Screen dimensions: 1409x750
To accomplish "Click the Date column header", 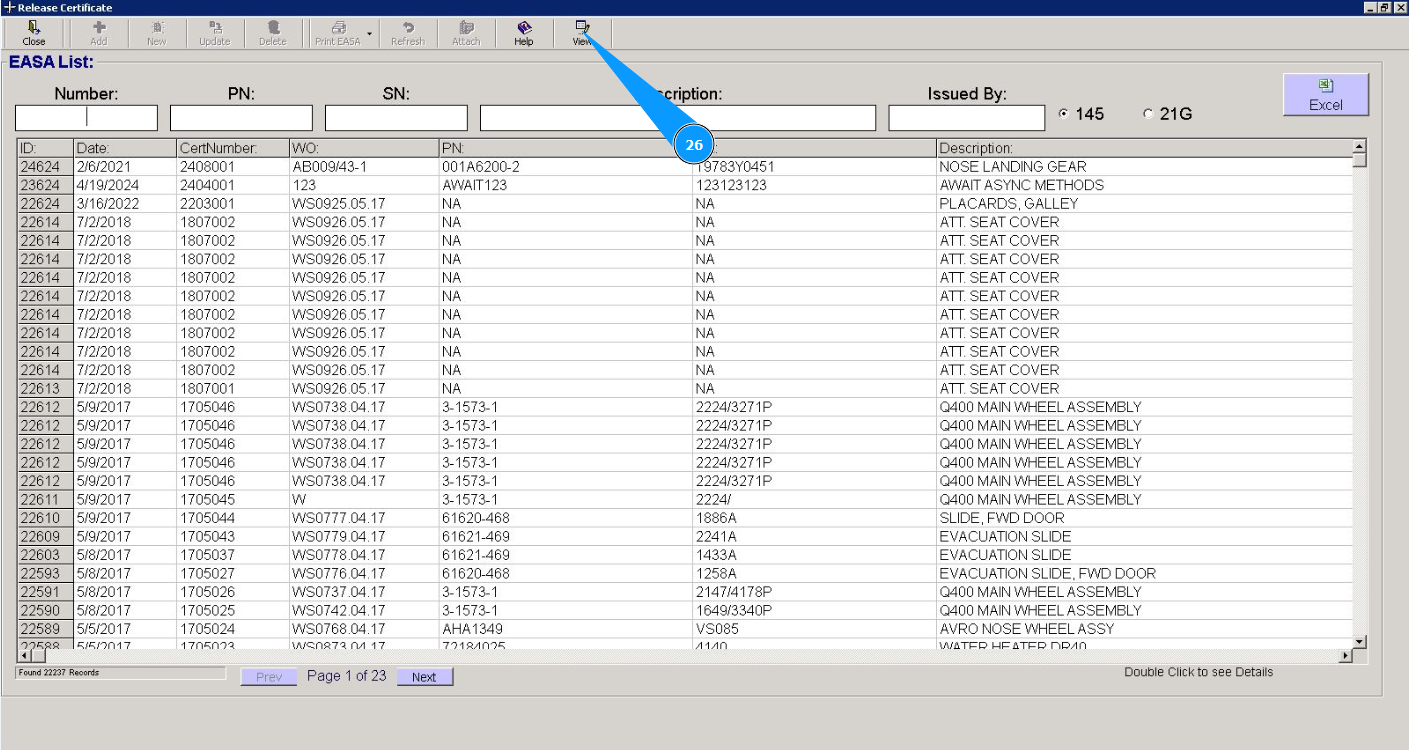I will click(125, 148).
